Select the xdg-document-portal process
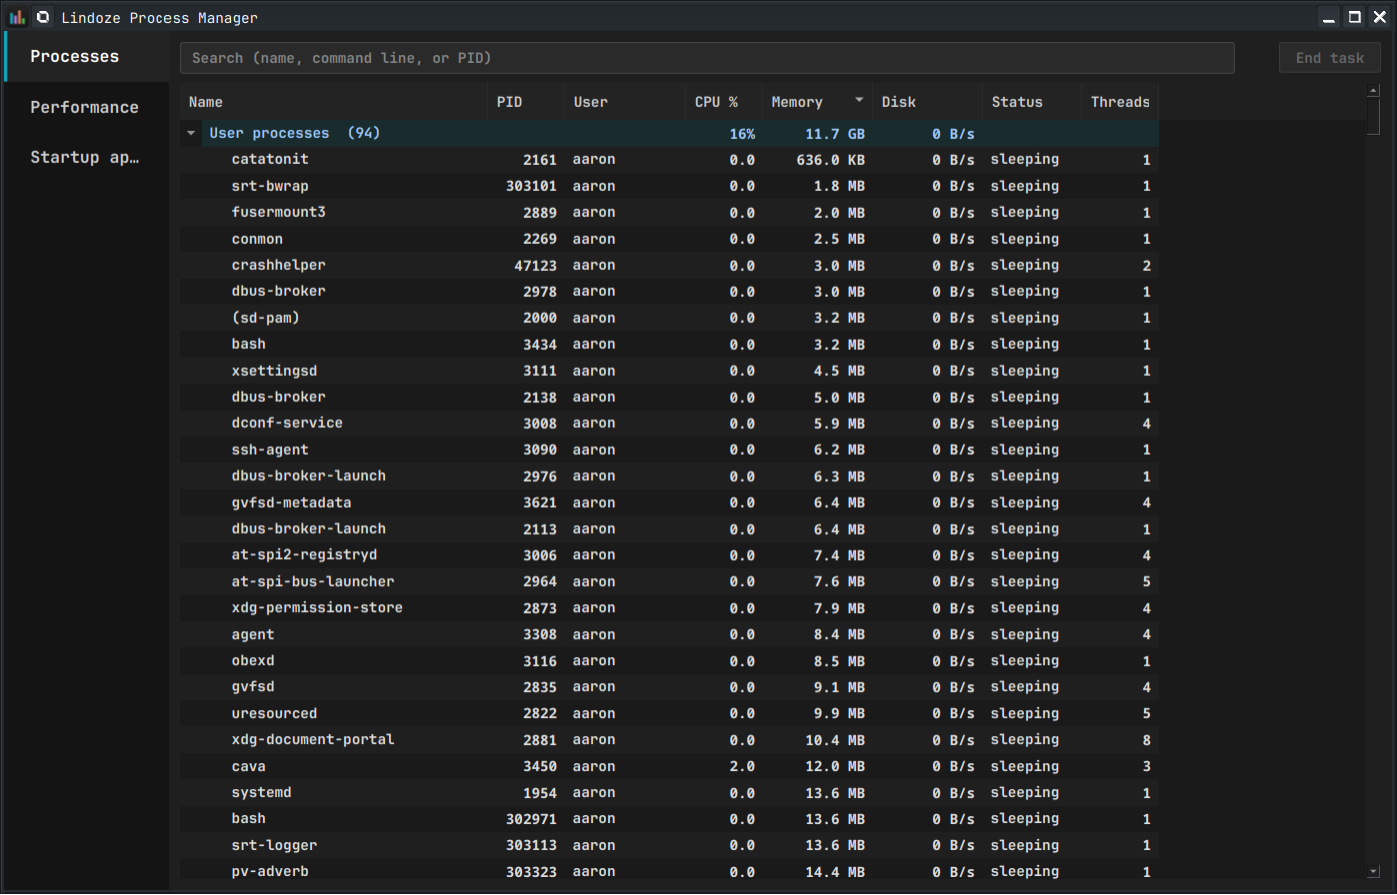Image resolution: width=1397 pixels, height=895 pixels. (x=669, y=740)
